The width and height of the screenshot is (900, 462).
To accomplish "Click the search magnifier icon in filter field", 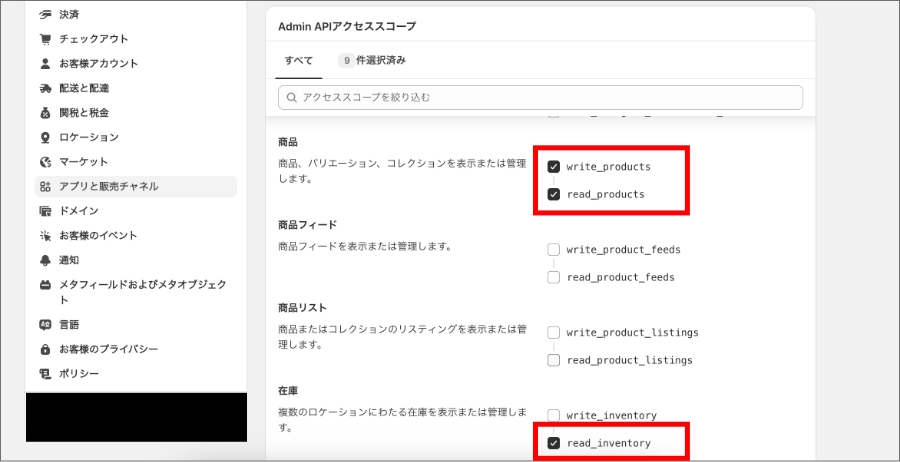I will [x=292, y=98].
